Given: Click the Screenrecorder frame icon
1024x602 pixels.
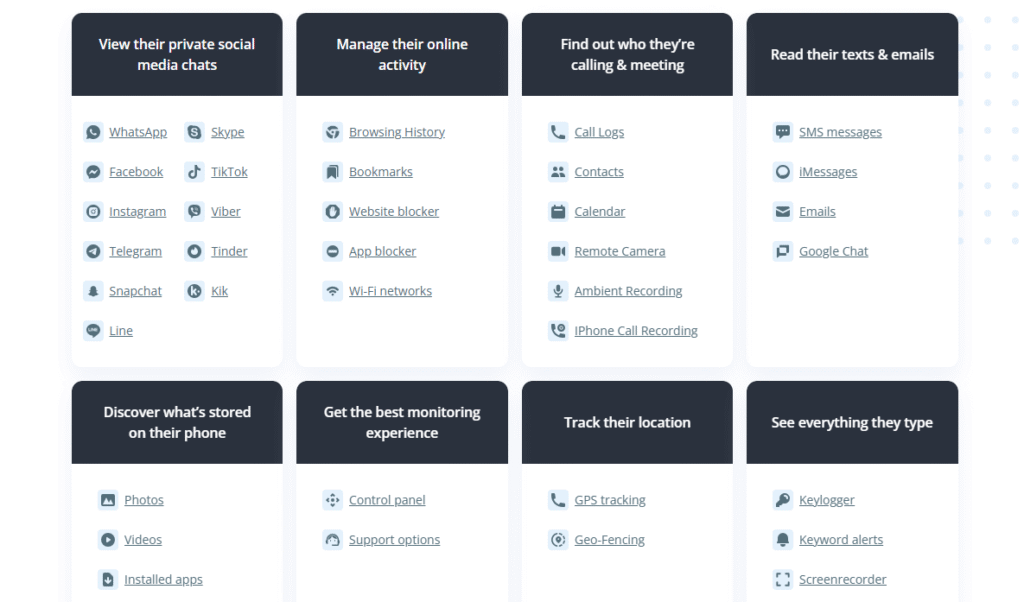Looking at the screenshot, I should pyautogui.click(x=783, y=580).
